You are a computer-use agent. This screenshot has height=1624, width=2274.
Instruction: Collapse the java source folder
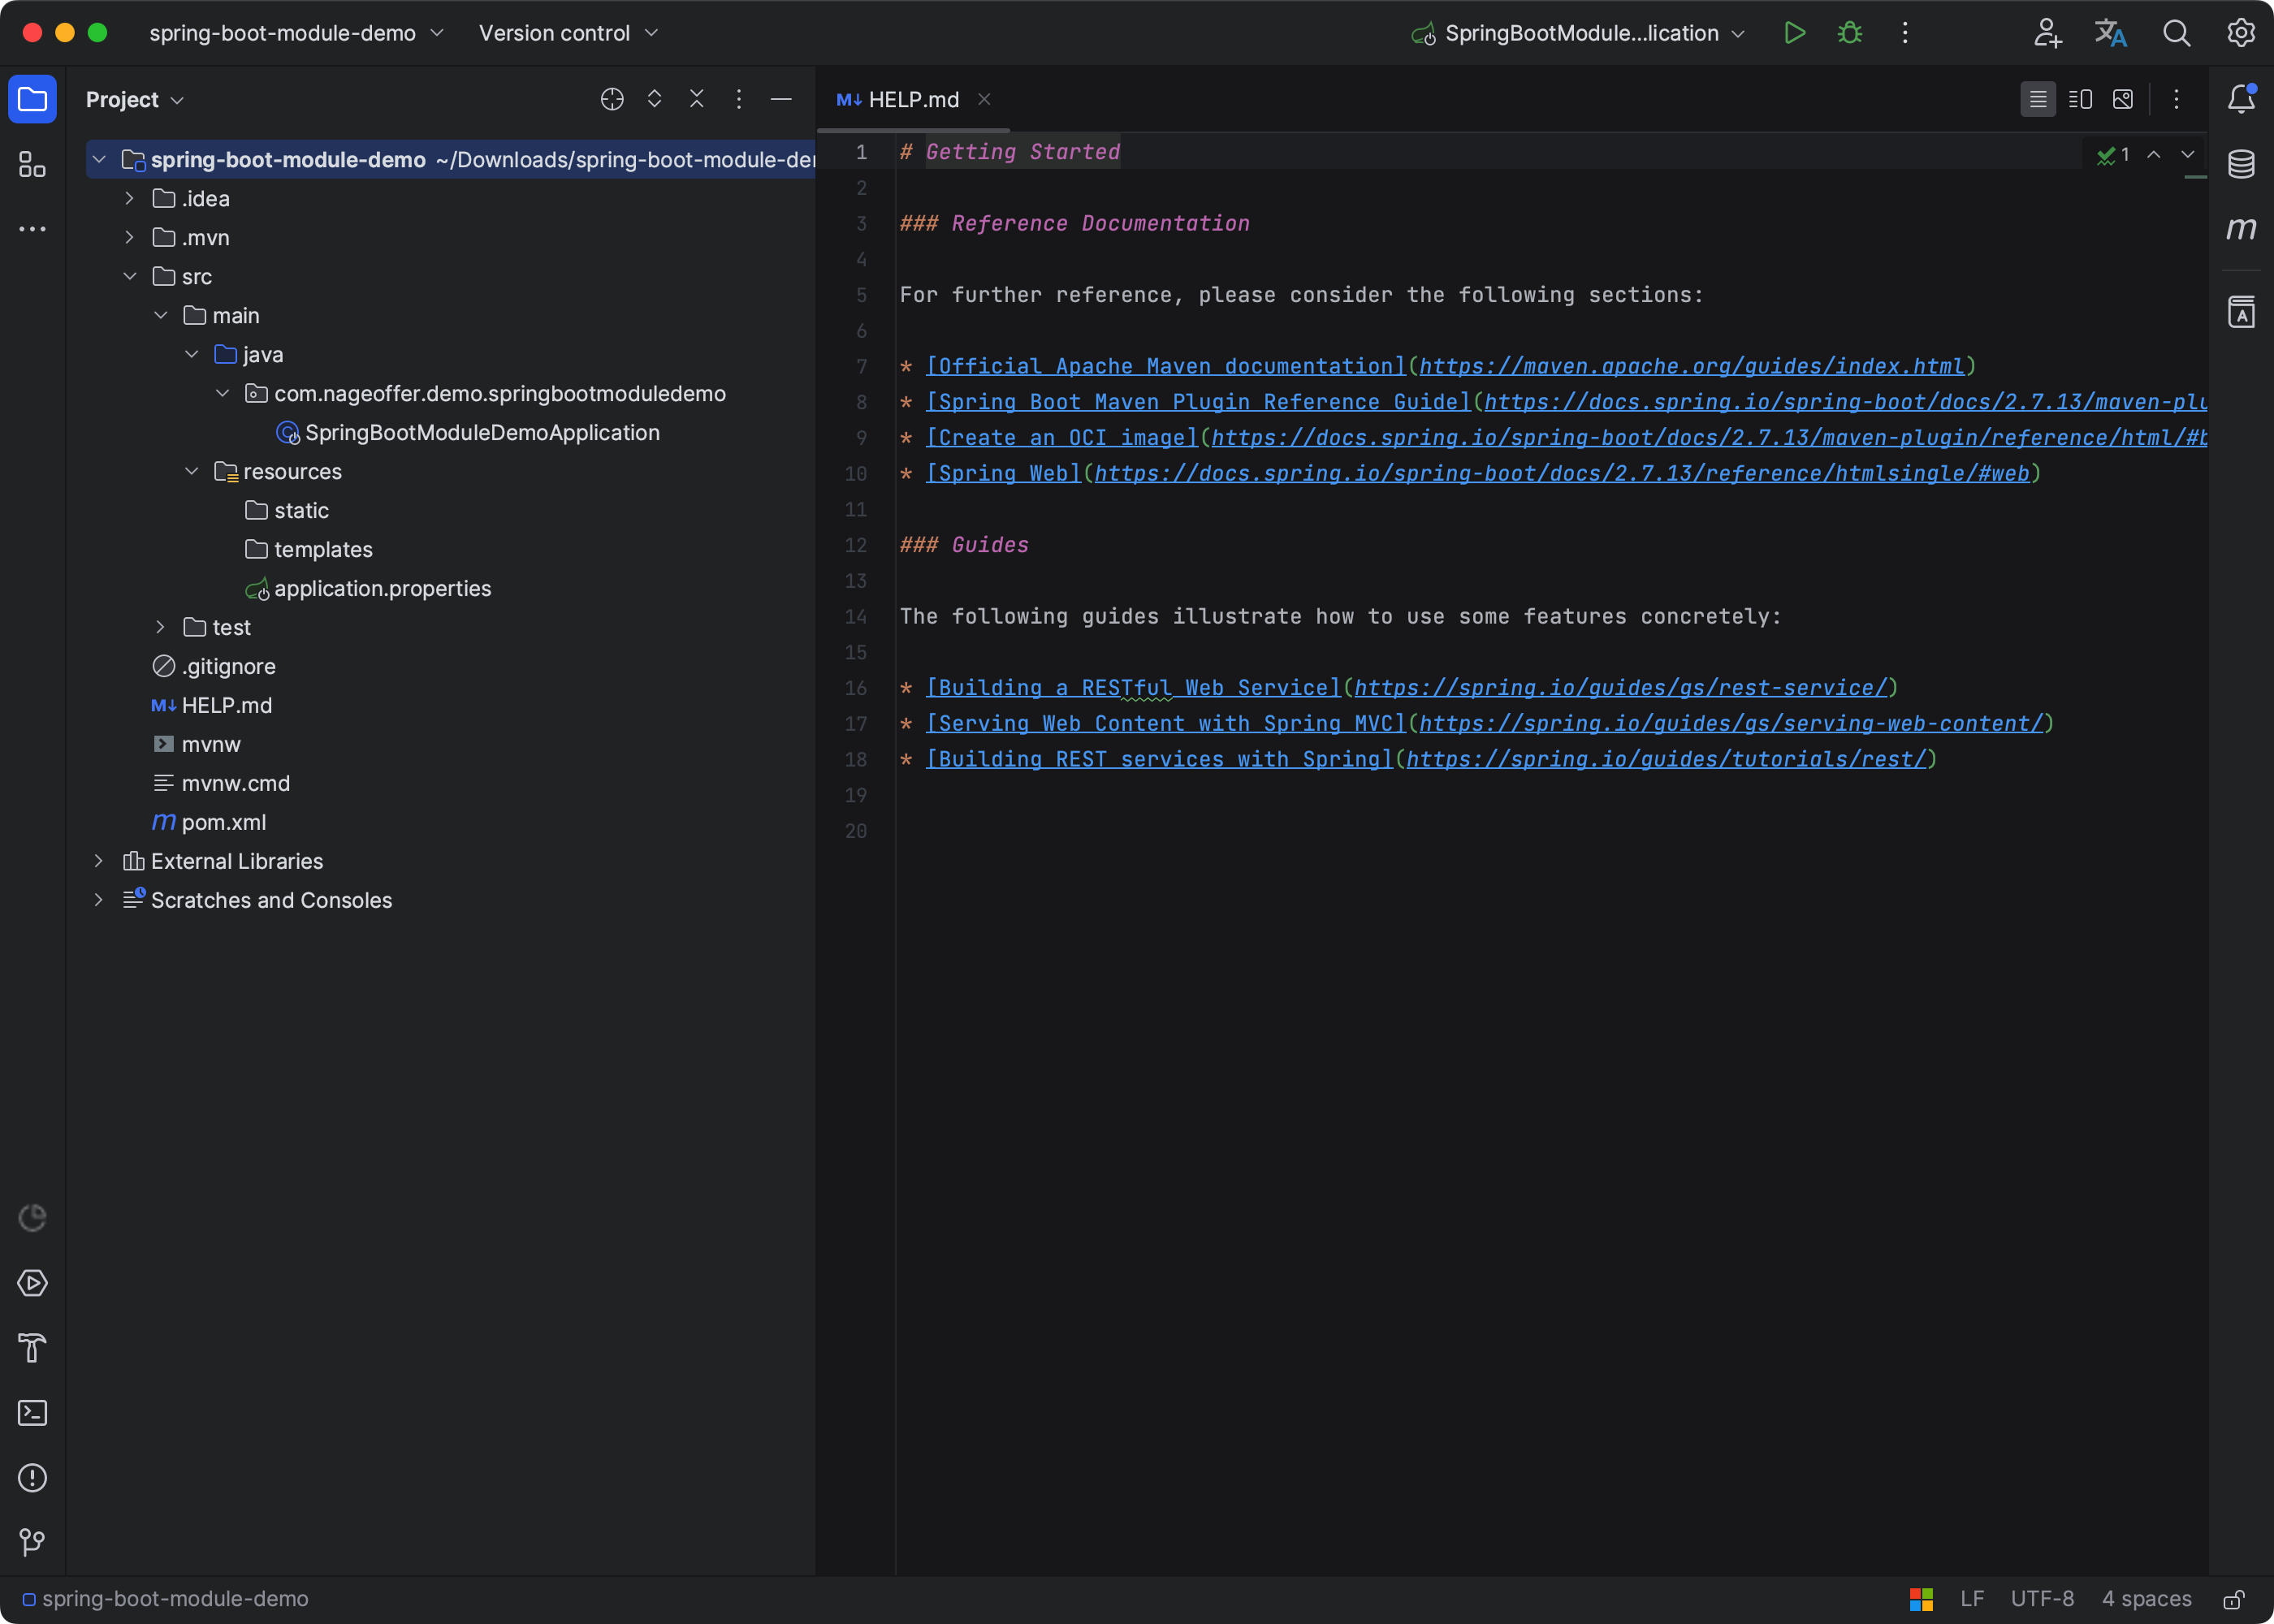coord(192,354)
